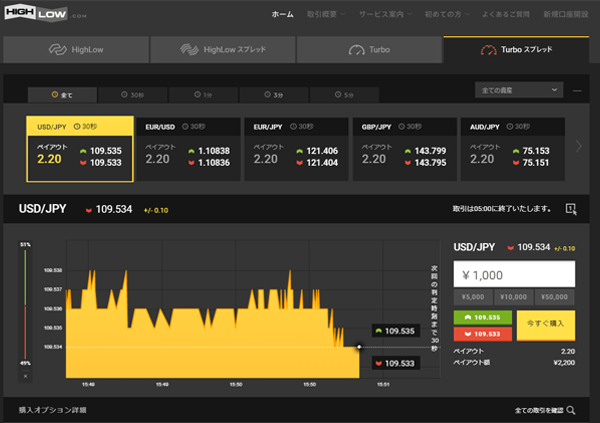Click the ペイアウト額 ¥2,200 value

[x=564, y=363]
